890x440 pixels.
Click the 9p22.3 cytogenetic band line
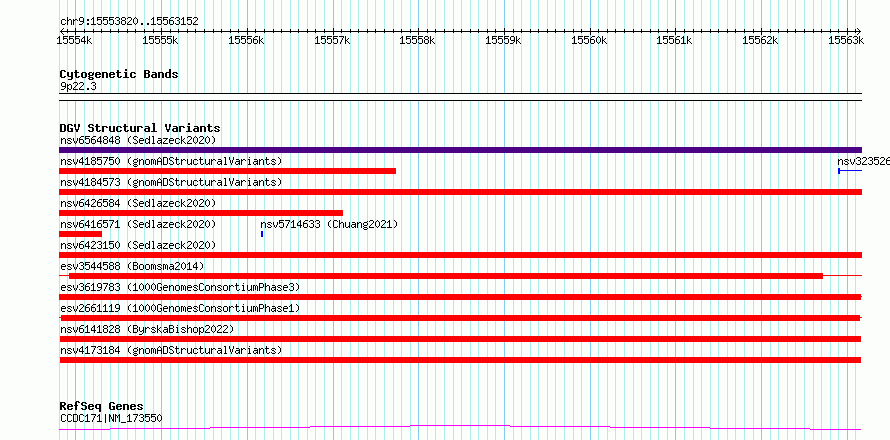[460, 97]
